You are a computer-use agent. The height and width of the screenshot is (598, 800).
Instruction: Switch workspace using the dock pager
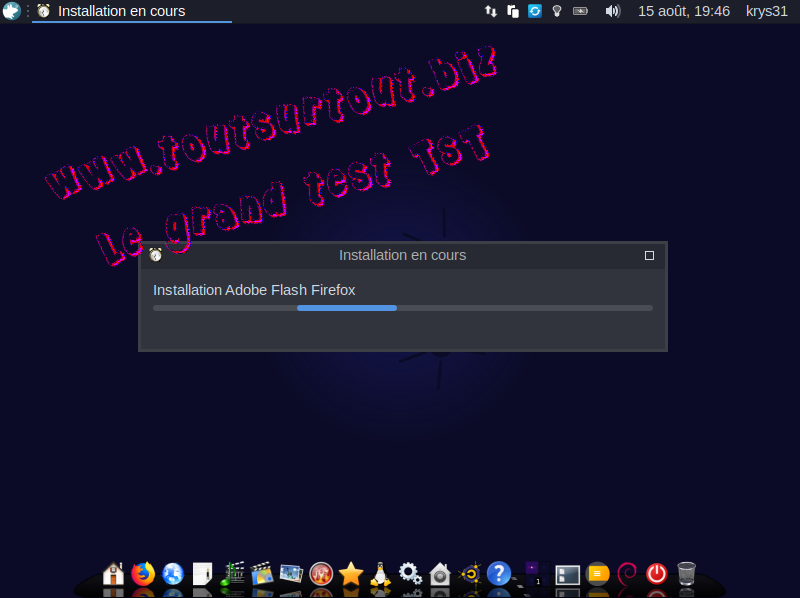pos(538,574)
